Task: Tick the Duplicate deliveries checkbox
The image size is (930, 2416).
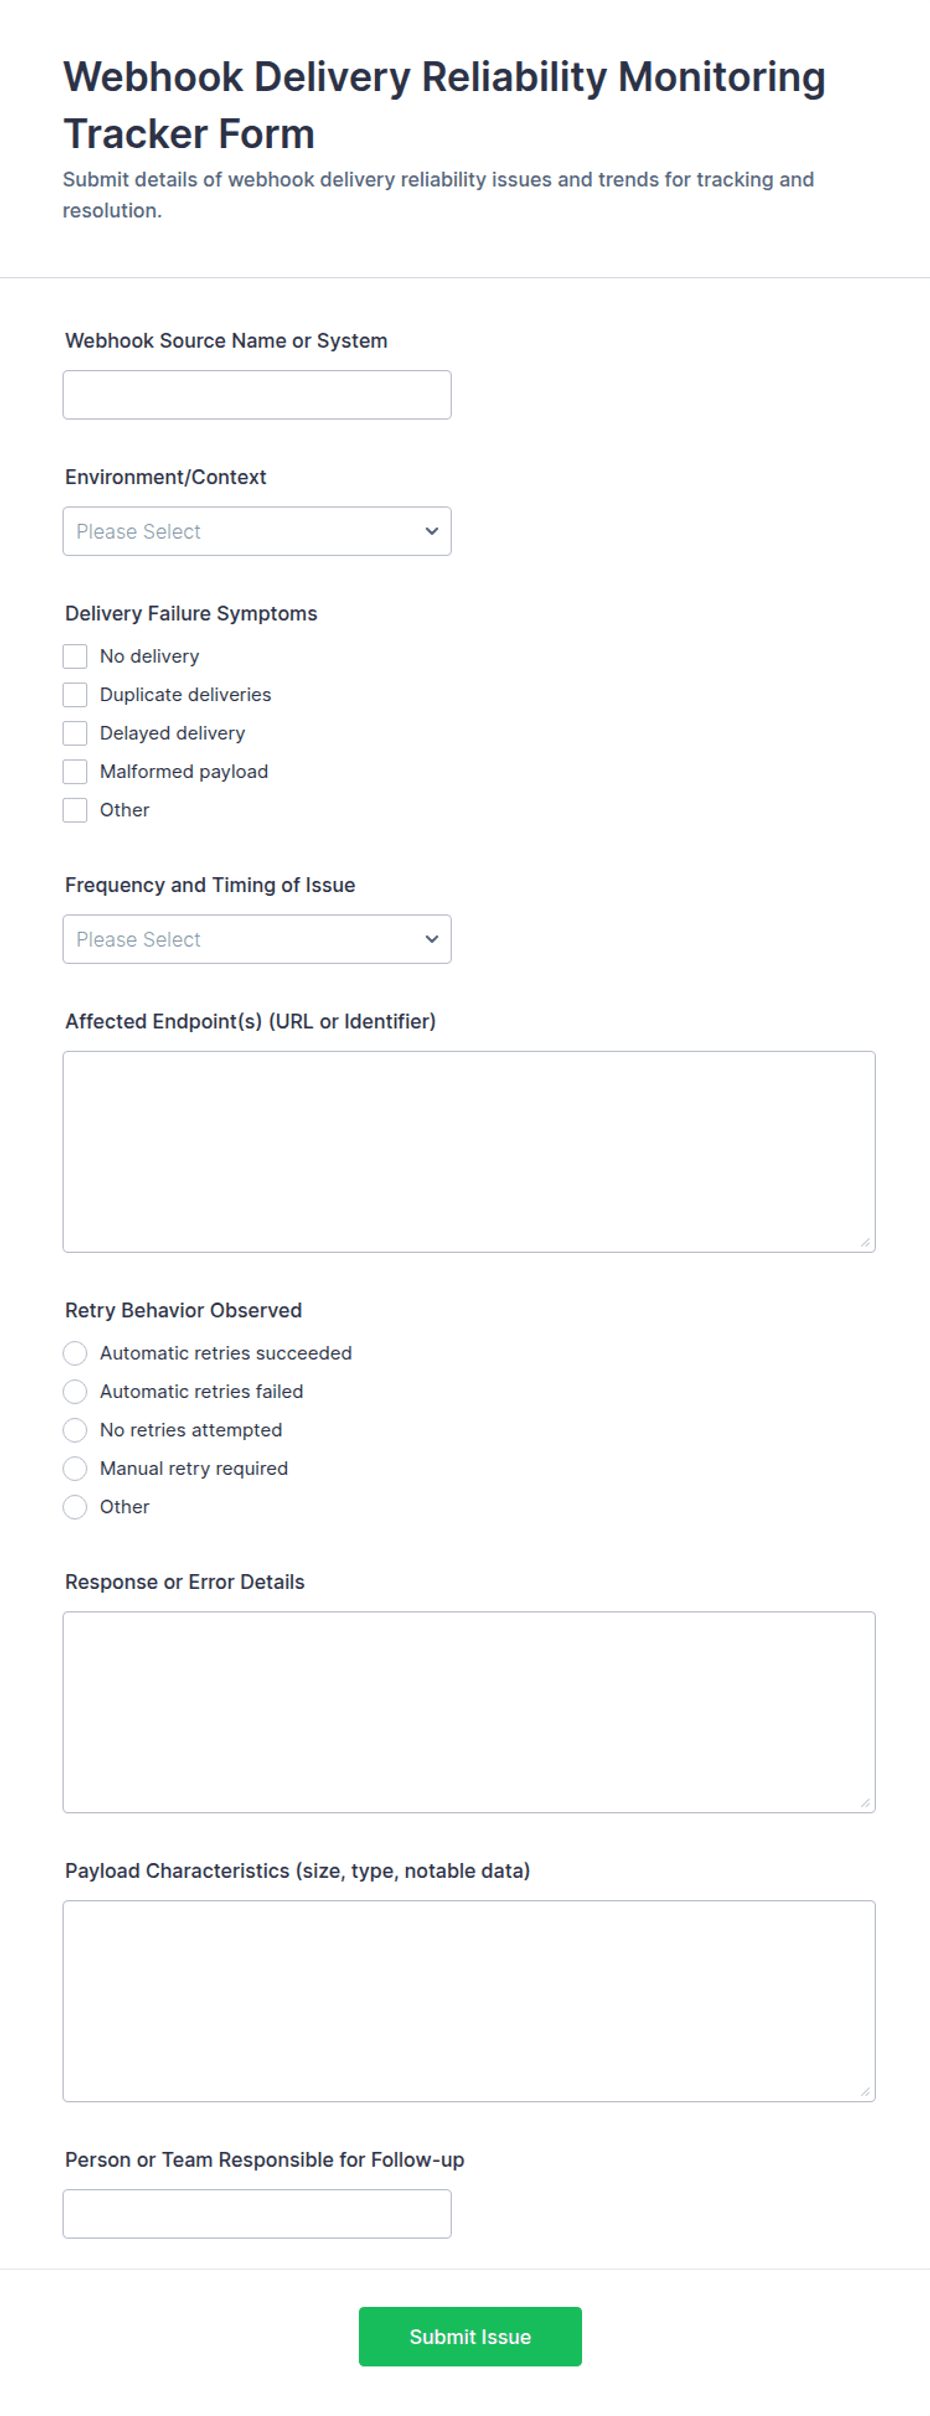Action: pos(75,695)
